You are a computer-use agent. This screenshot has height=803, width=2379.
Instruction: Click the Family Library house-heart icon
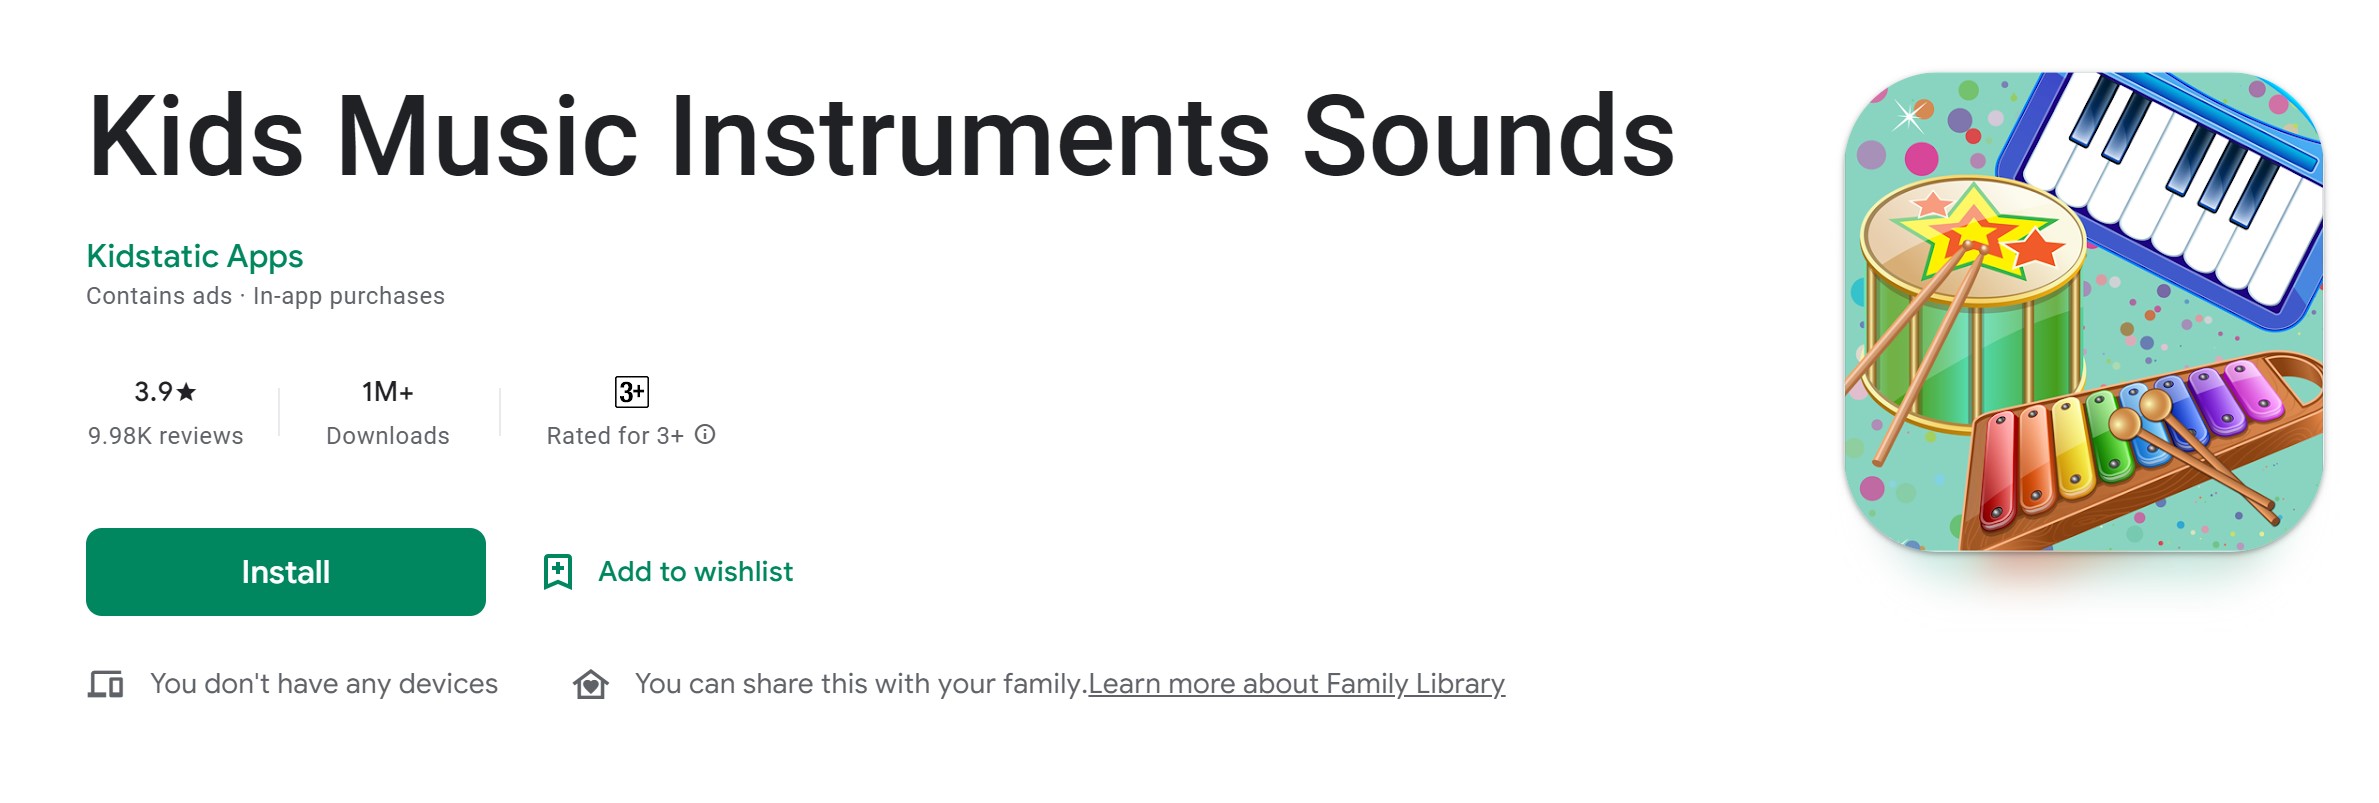[x=591, y=685]
